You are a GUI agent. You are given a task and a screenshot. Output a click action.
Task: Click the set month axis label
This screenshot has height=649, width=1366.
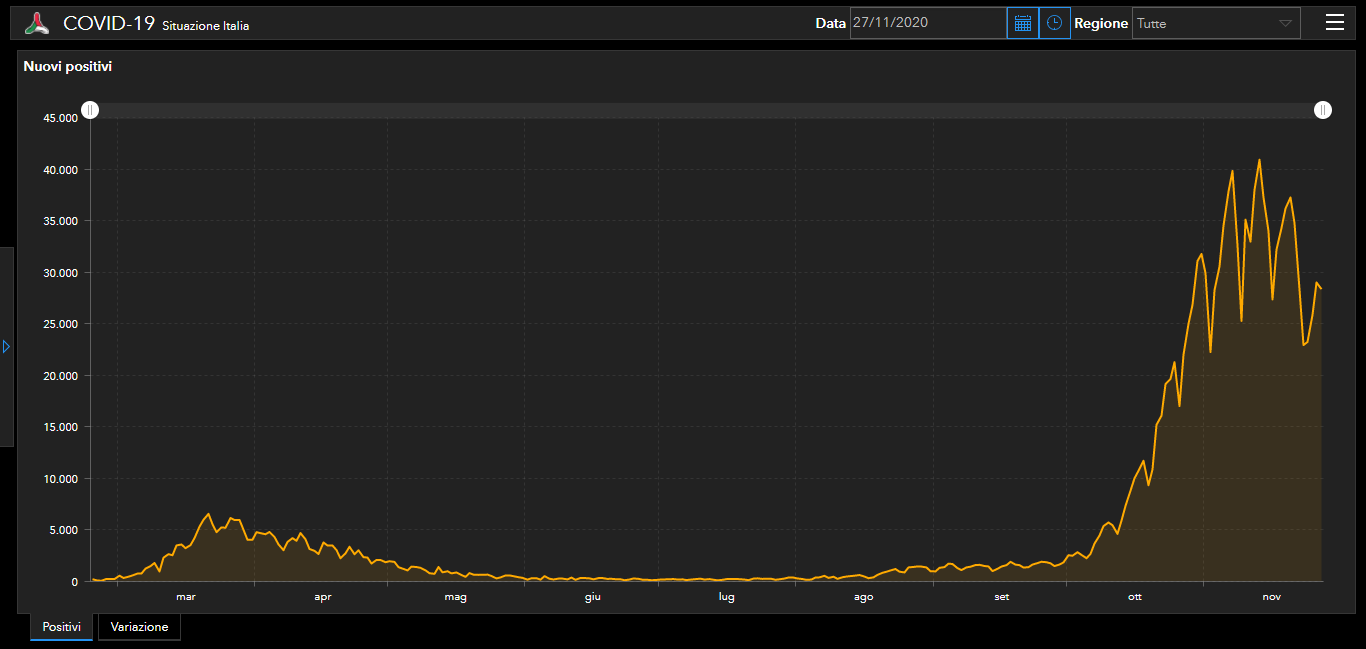point(1002,597)
